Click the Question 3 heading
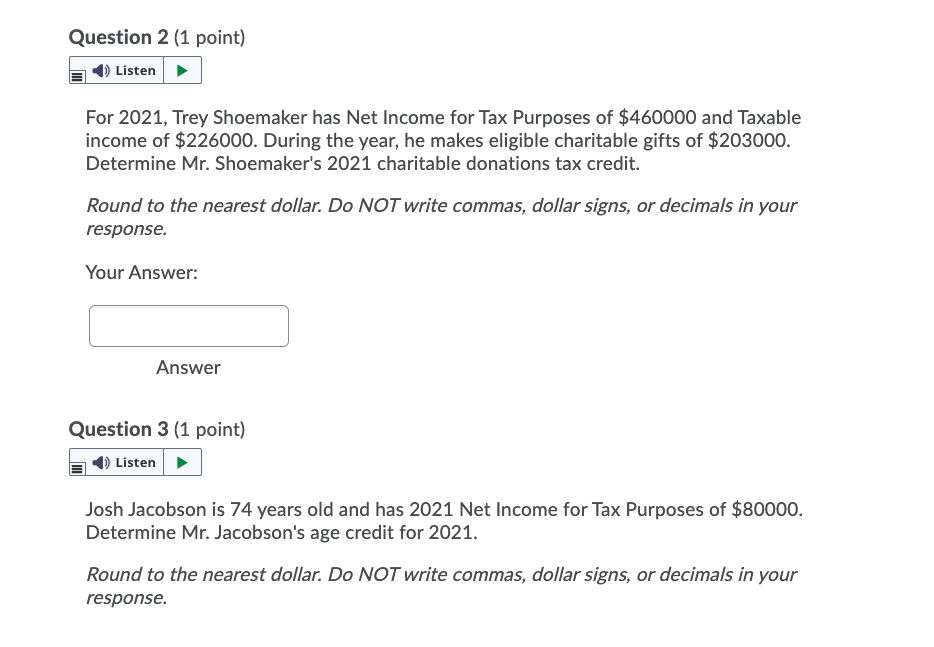 [118, 429]
